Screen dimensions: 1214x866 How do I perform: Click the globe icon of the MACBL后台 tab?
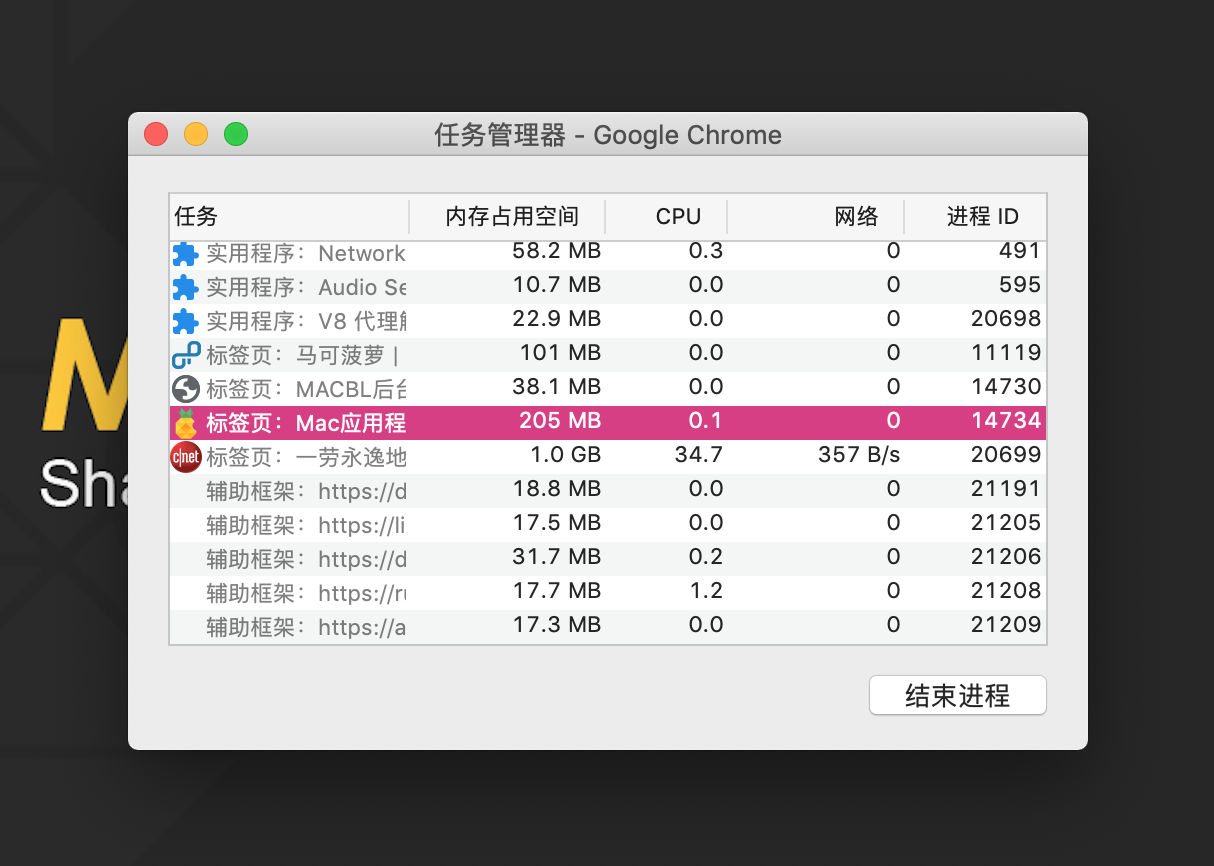pos(186,390)
